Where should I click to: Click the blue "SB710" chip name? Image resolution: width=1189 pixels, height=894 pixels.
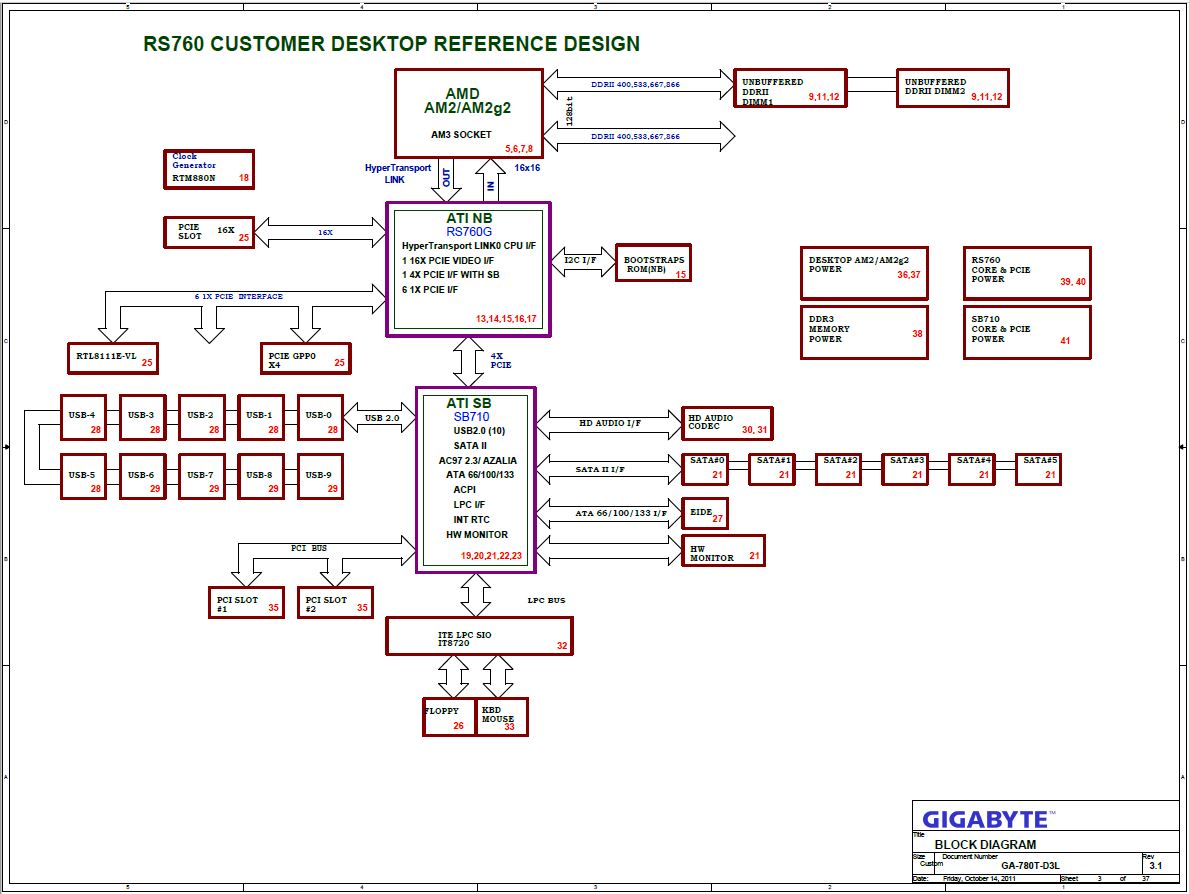[472, 417]
